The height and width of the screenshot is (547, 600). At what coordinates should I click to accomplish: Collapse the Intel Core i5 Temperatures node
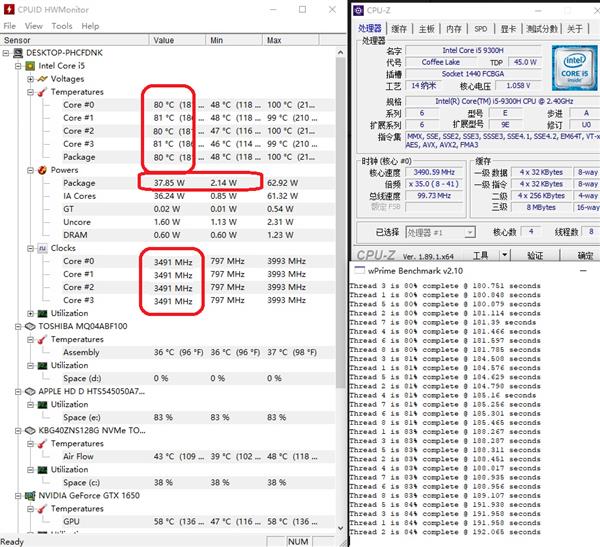click(x=30, y=92)
